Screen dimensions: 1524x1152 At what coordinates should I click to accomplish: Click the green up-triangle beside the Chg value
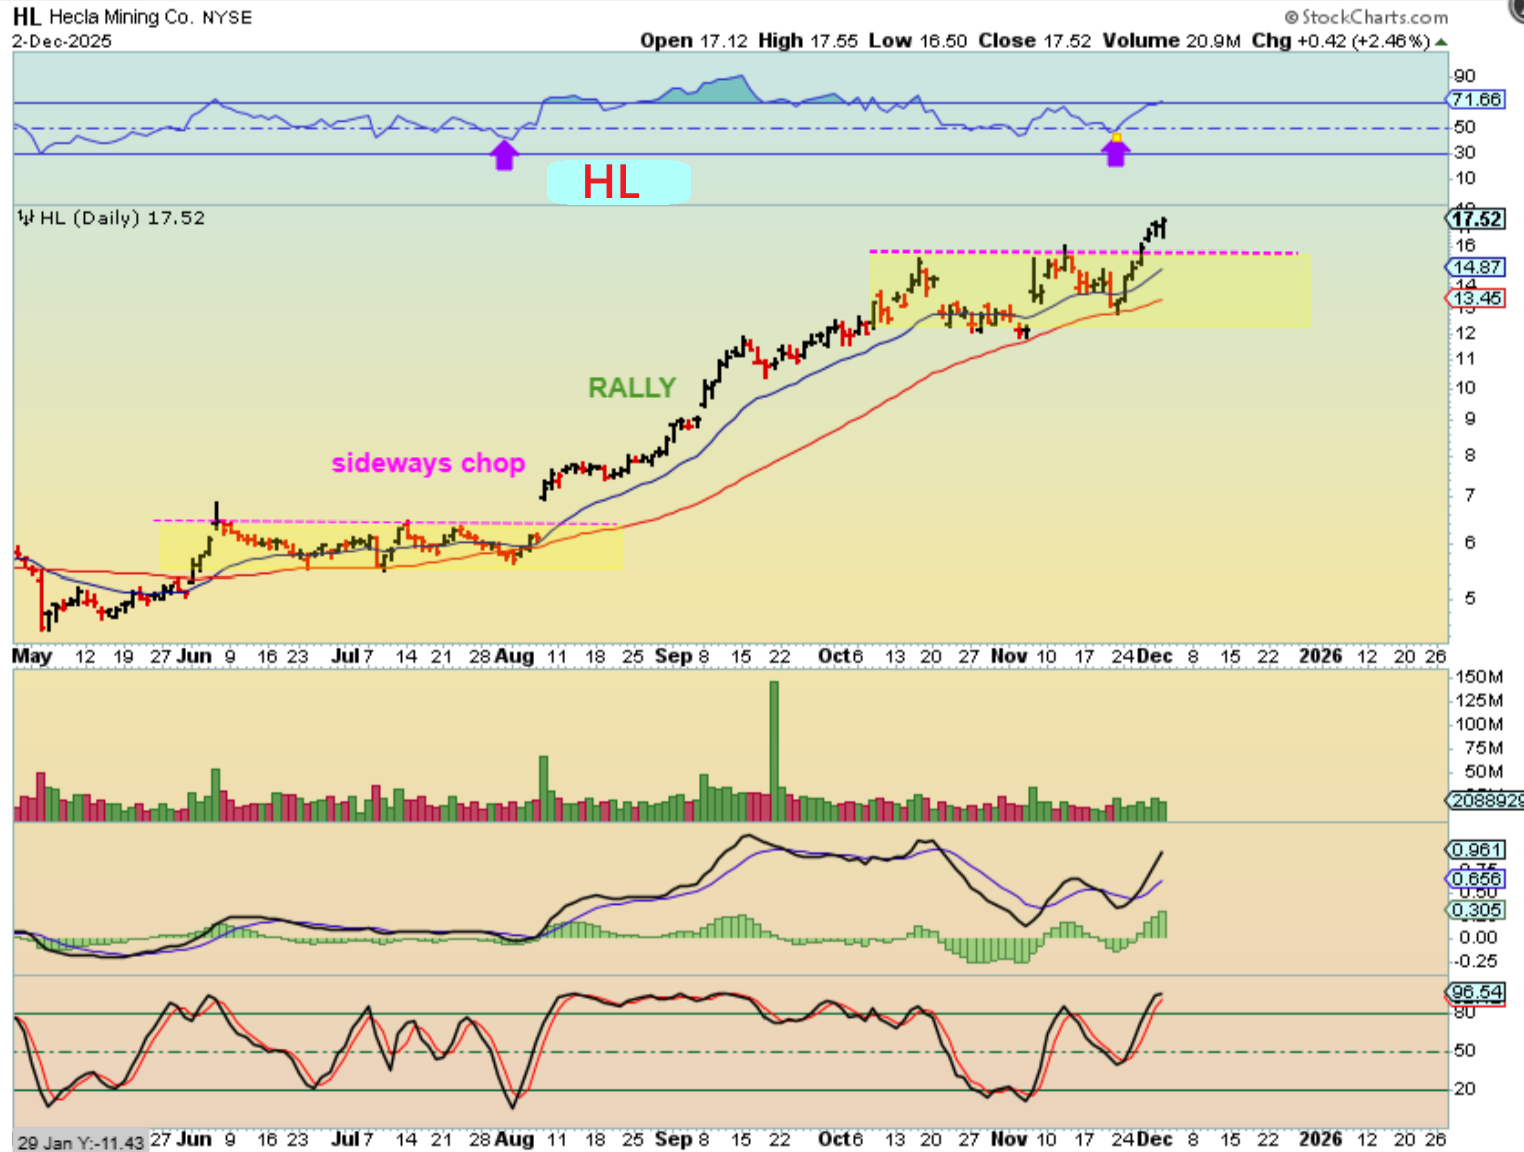click(x=1440, y=42)
